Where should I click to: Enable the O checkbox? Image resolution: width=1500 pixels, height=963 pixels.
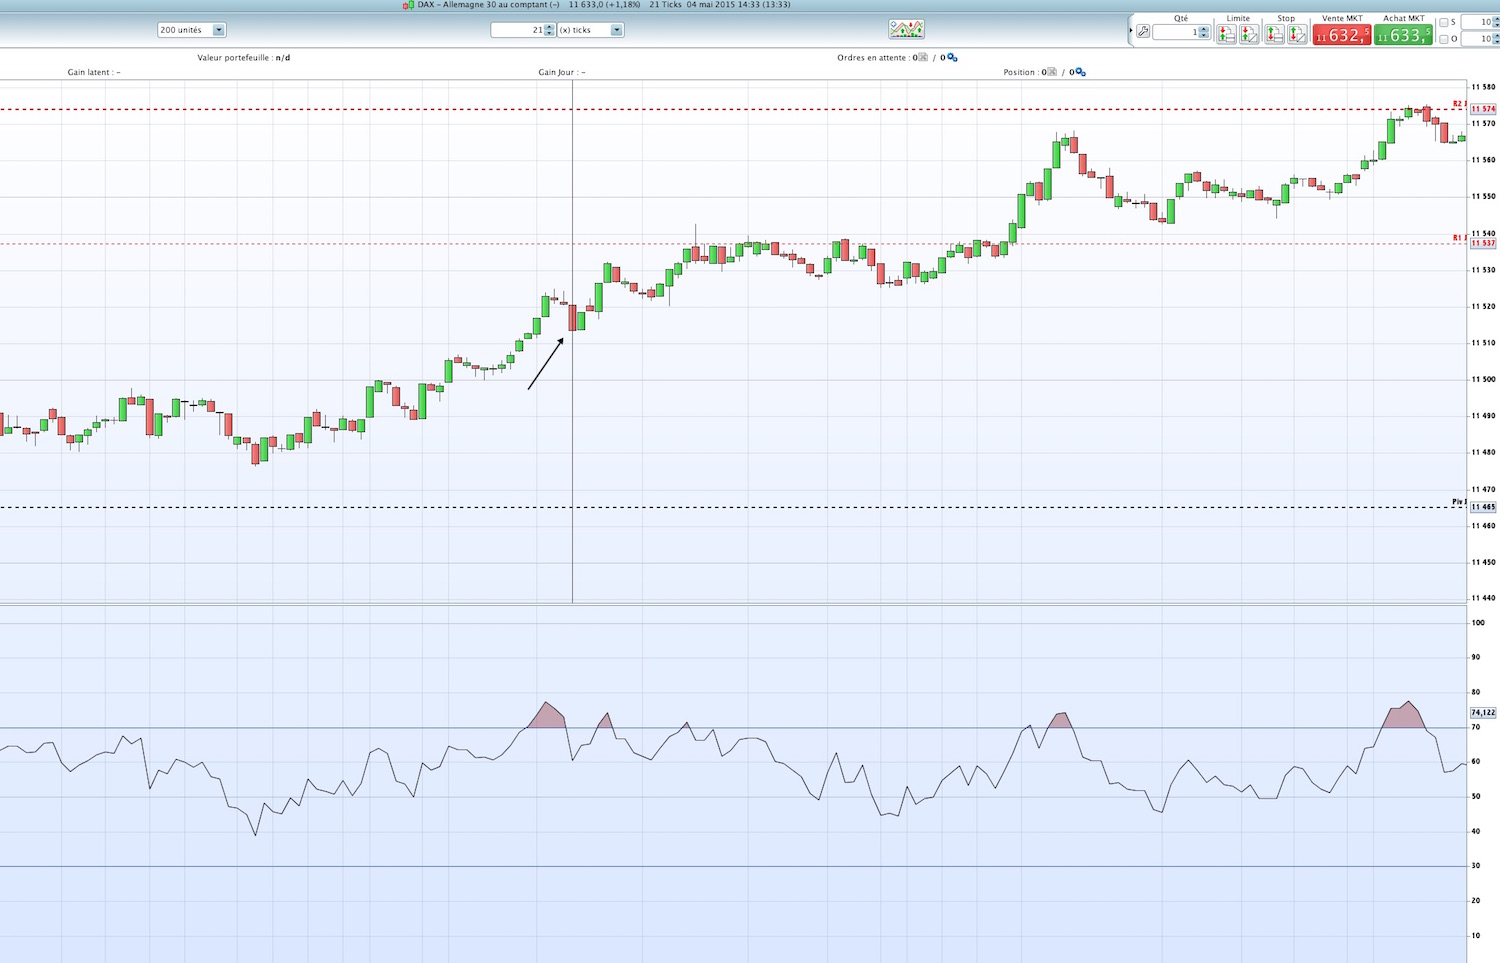click(1443, 39)
